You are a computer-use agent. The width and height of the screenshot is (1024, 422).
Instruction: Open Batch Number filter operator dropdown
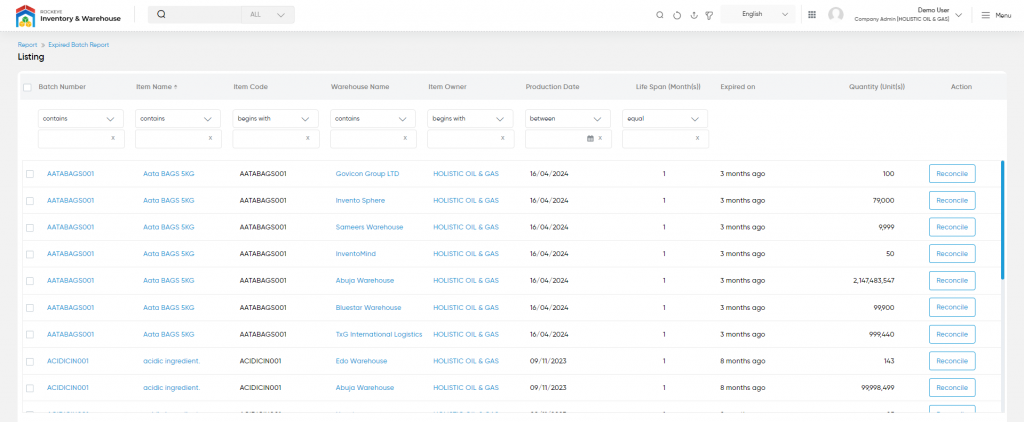(x=81, y=119)
